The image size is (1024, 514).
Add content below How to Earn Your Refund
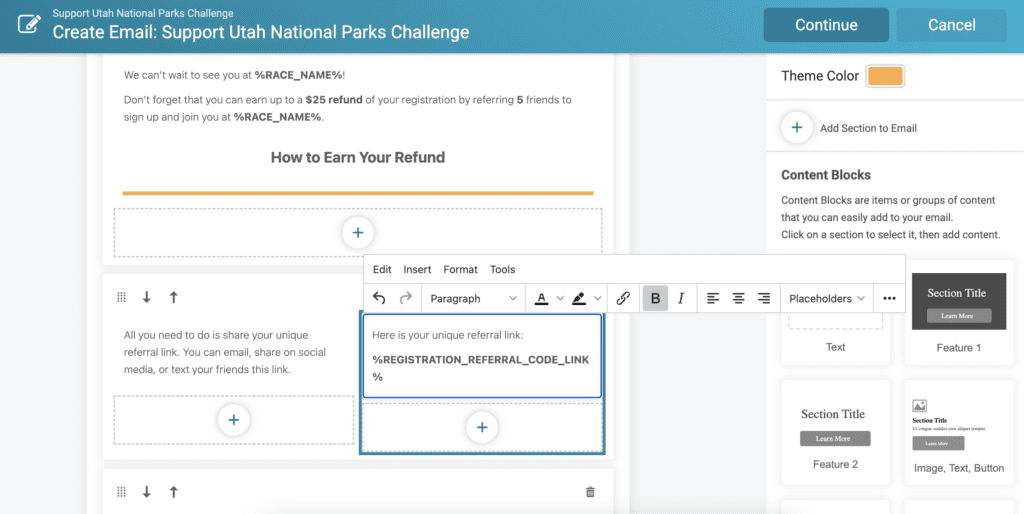[358, 233]
